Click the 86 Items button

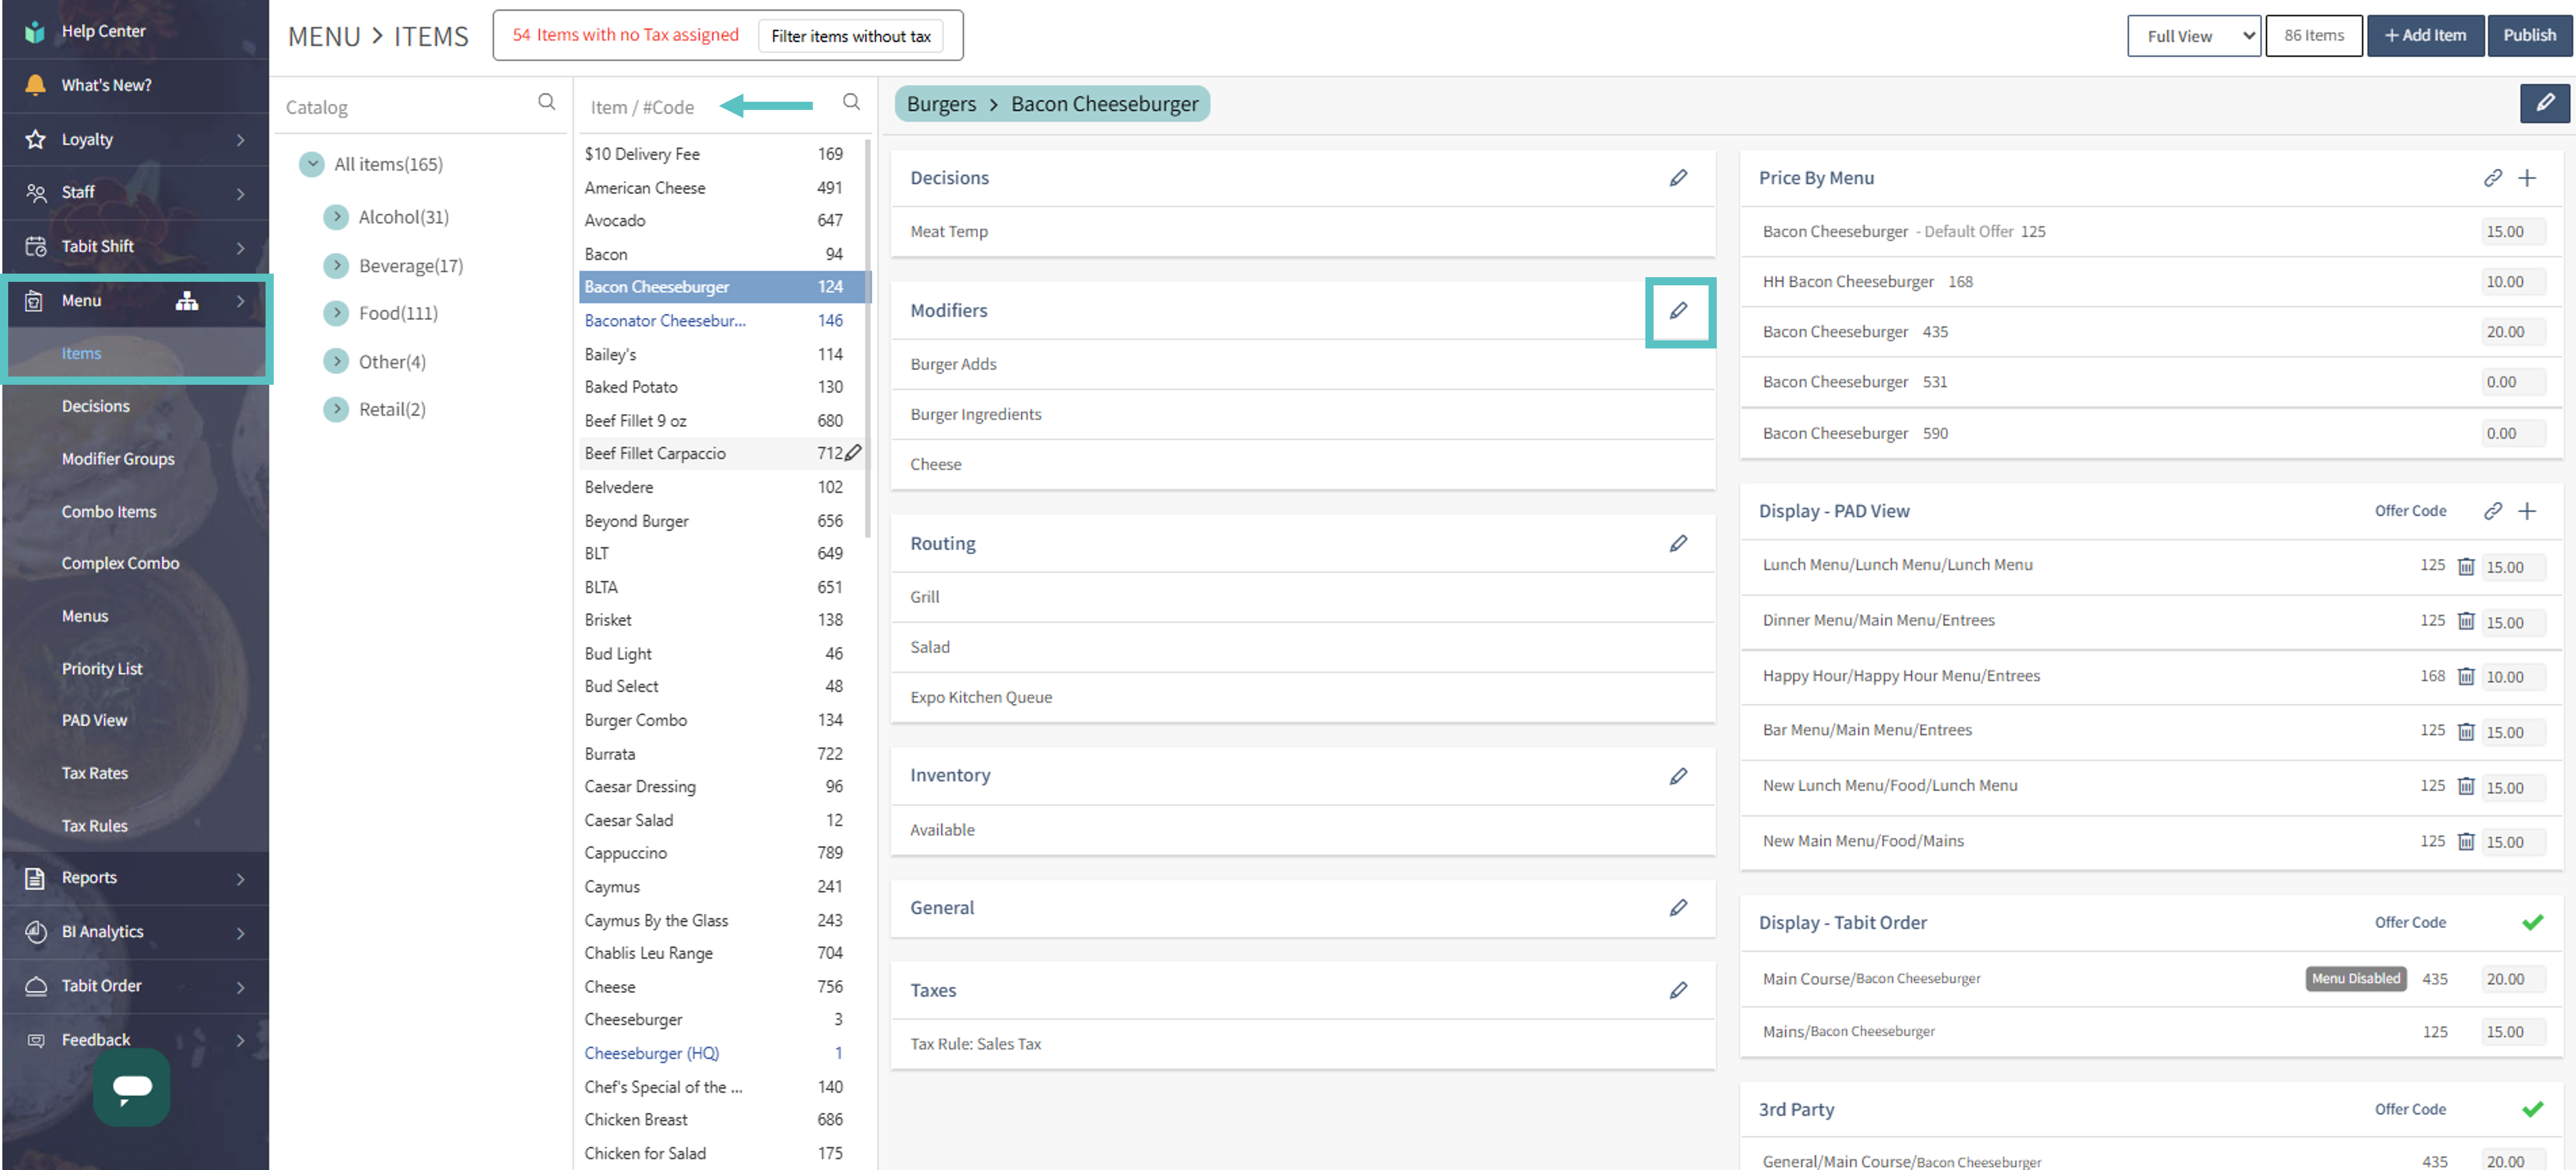(2314, 36)
